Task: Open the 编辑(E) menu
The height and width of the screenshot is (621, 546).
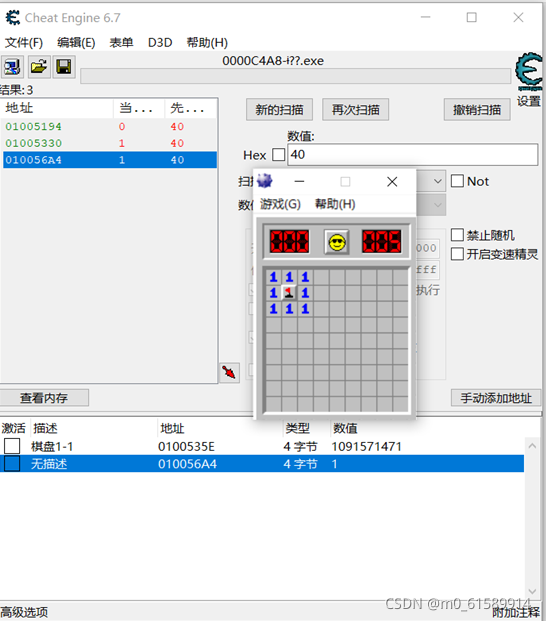Action: point(76,42)
